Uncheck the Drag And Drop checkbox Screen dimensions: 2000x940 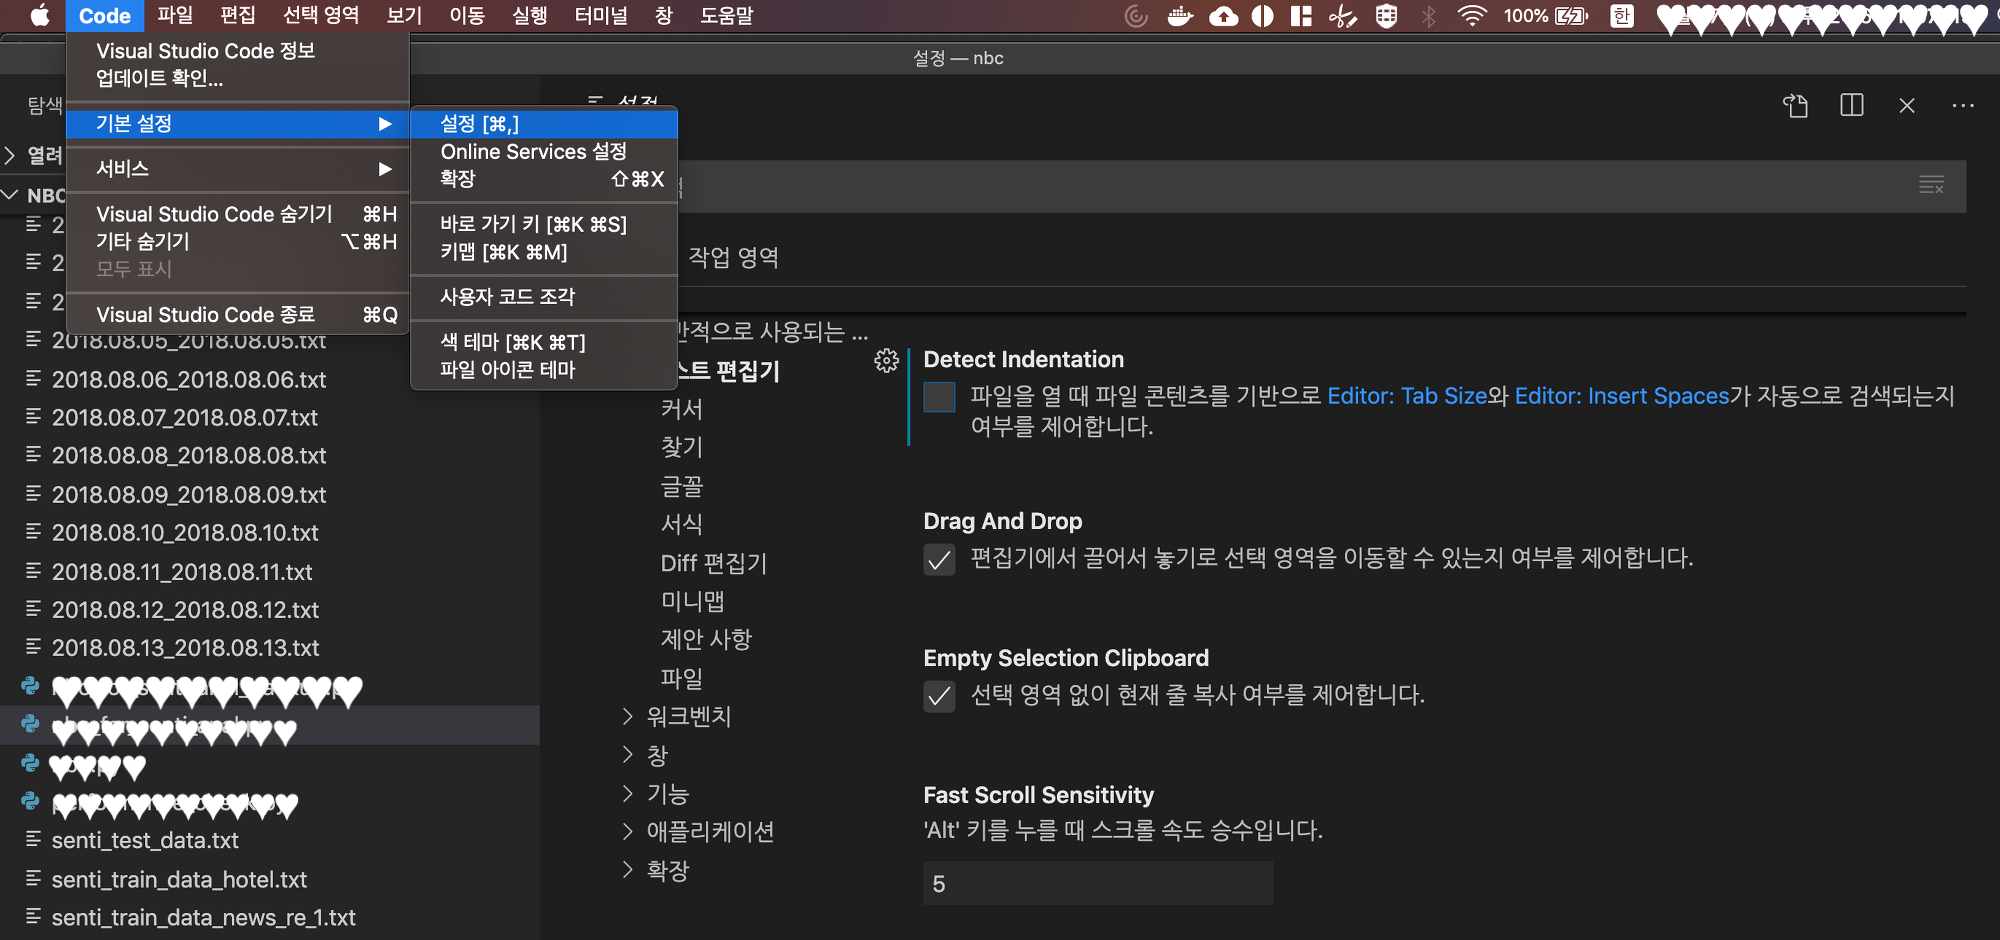click(x=939, y=559)
